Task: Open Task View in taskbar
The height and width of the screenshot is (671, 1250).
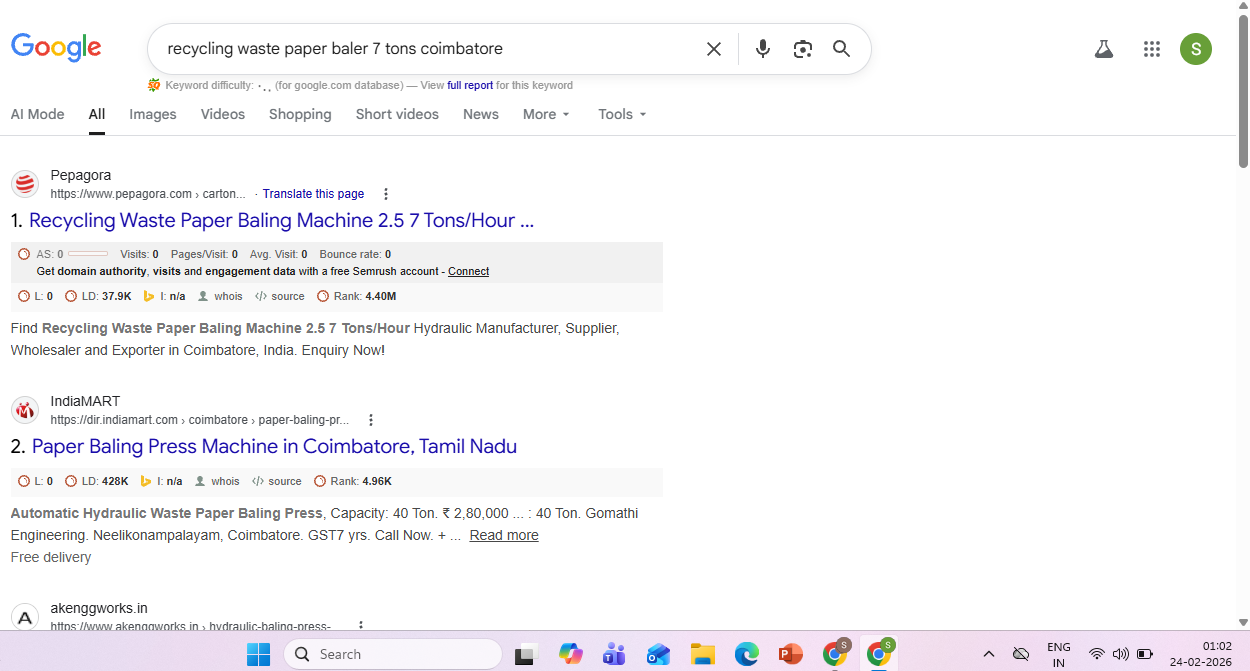Action: click(525, 655)
